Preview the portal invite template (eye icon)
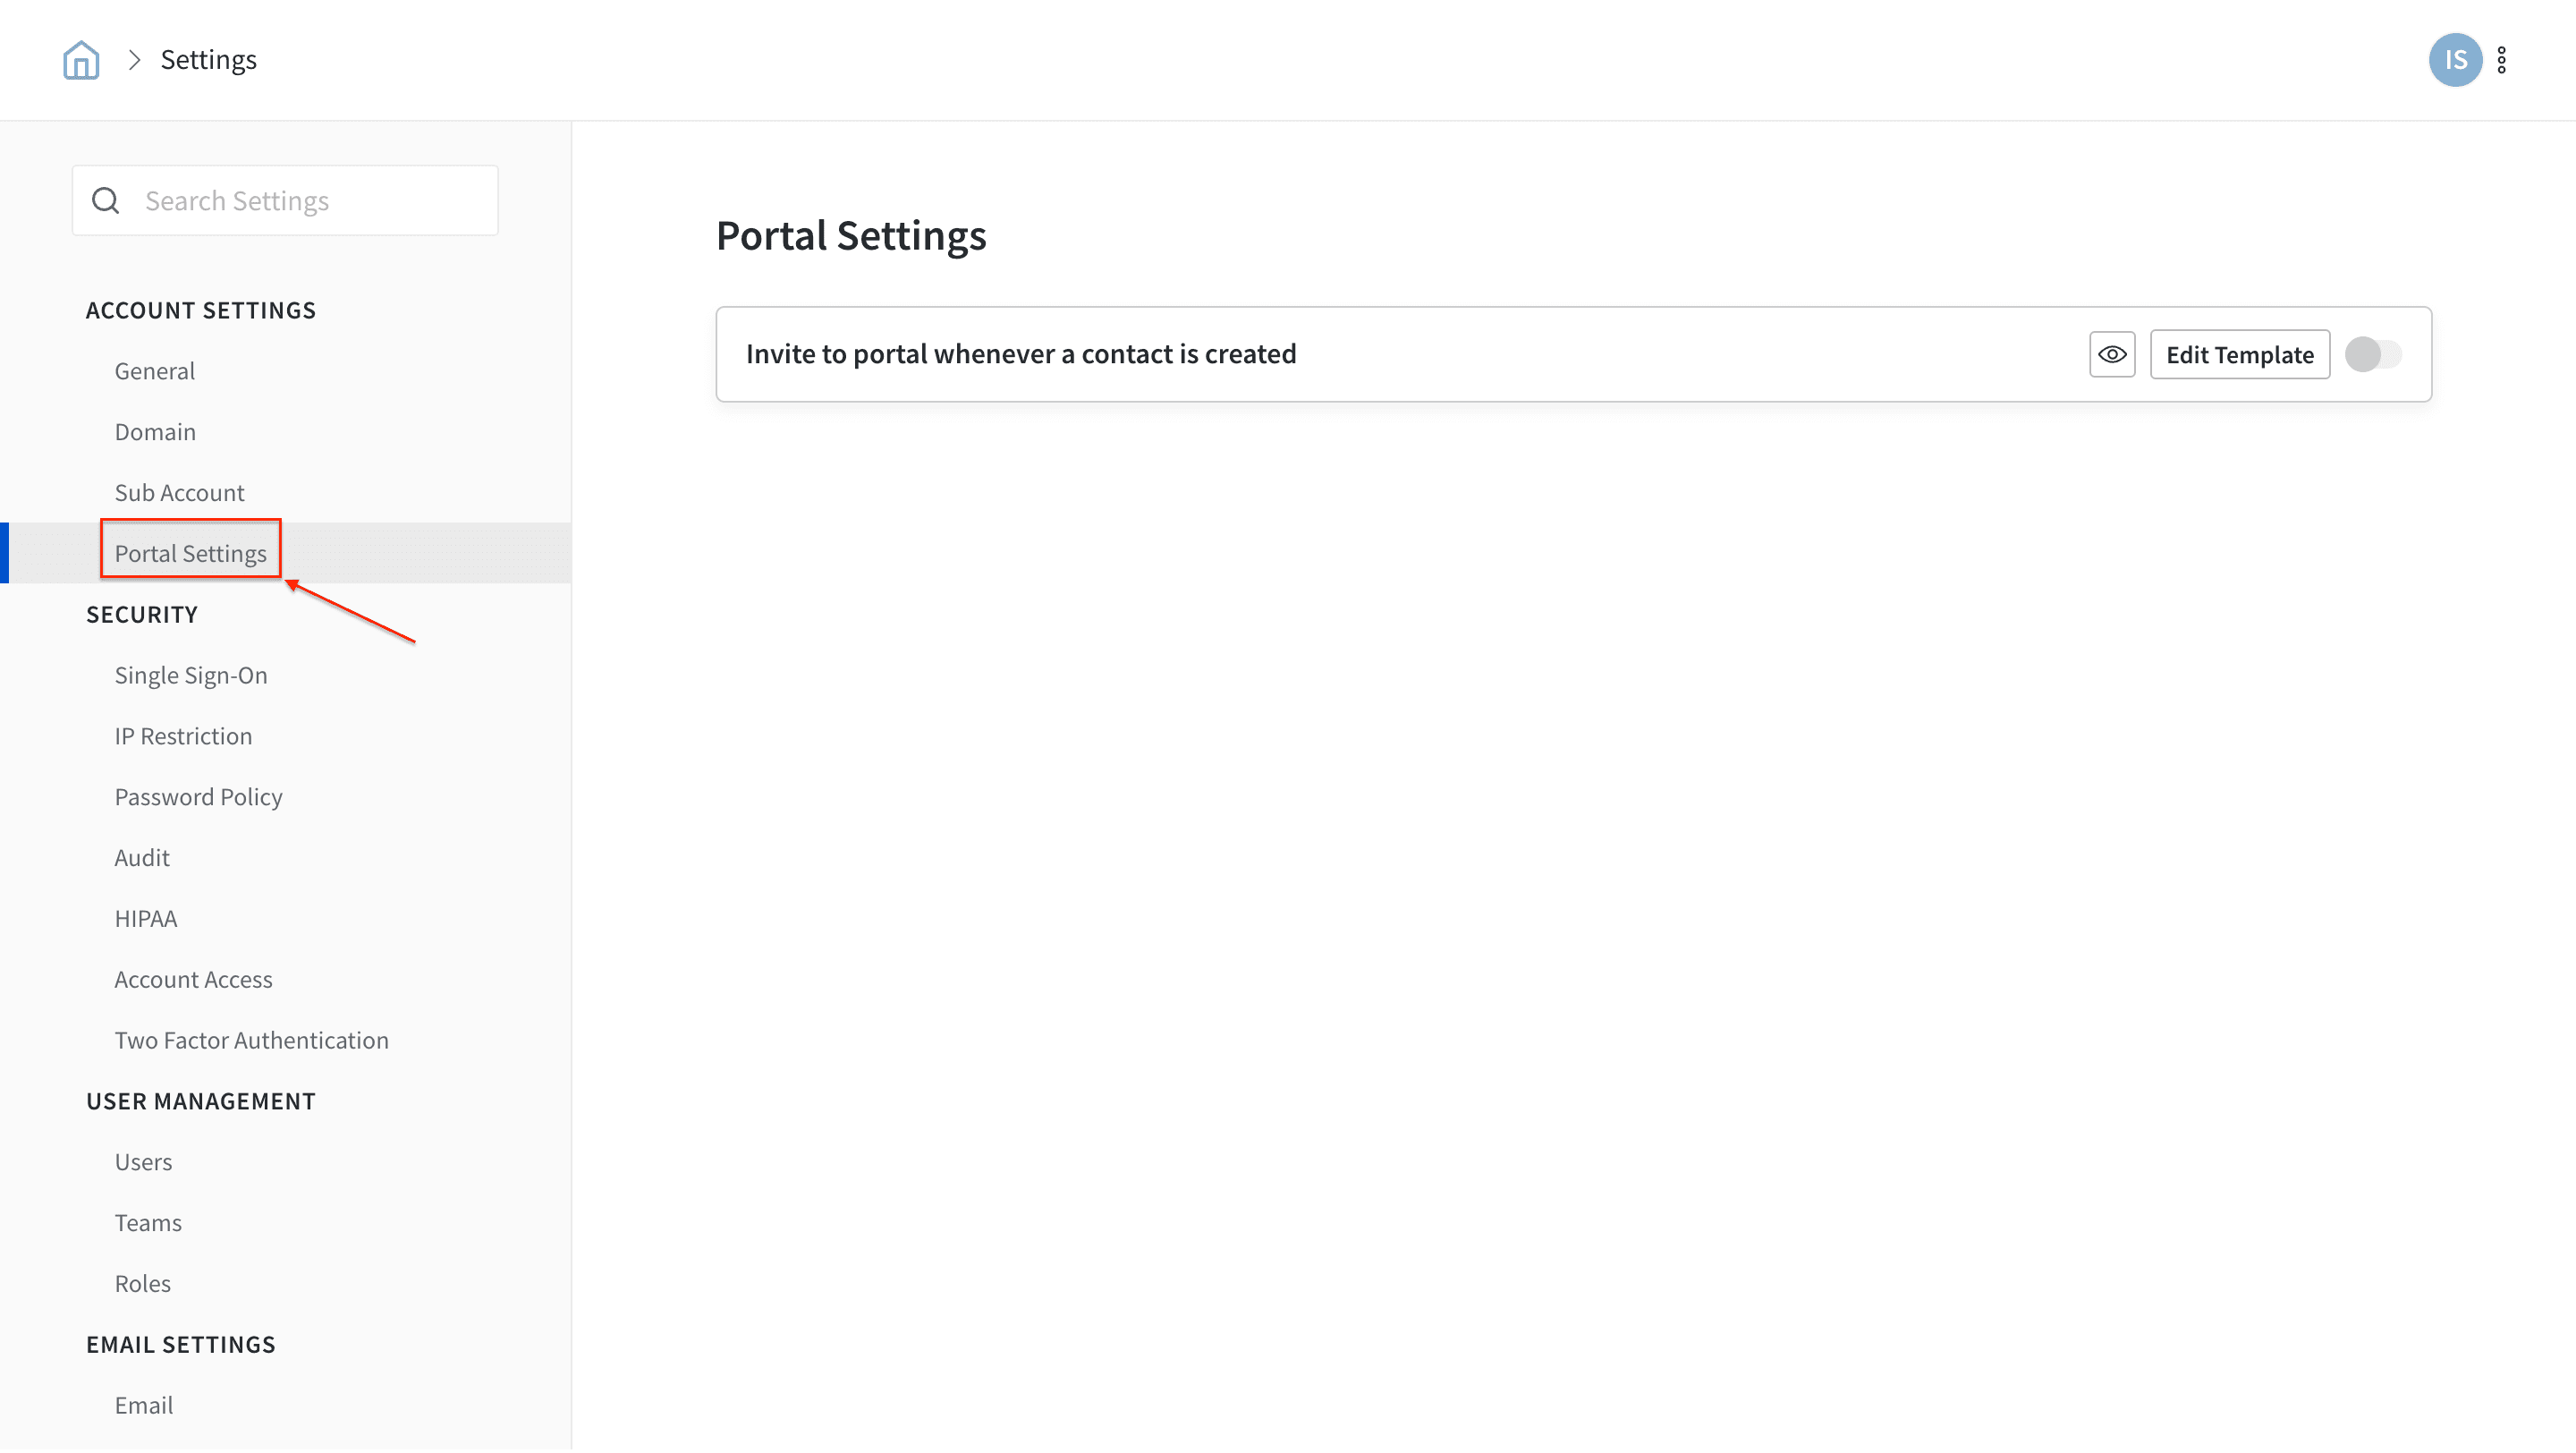The height and width of the screenshot is (1453, 2576). pos(2111,355)
